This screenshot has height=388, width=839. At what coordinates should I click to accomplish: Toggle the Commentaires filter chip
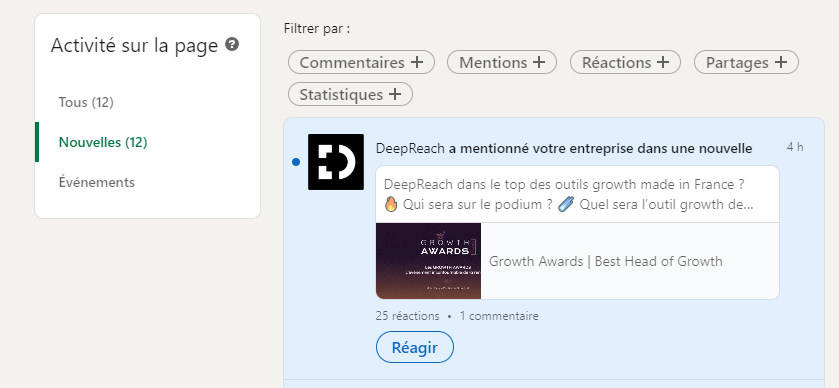[x=361, y=62]
